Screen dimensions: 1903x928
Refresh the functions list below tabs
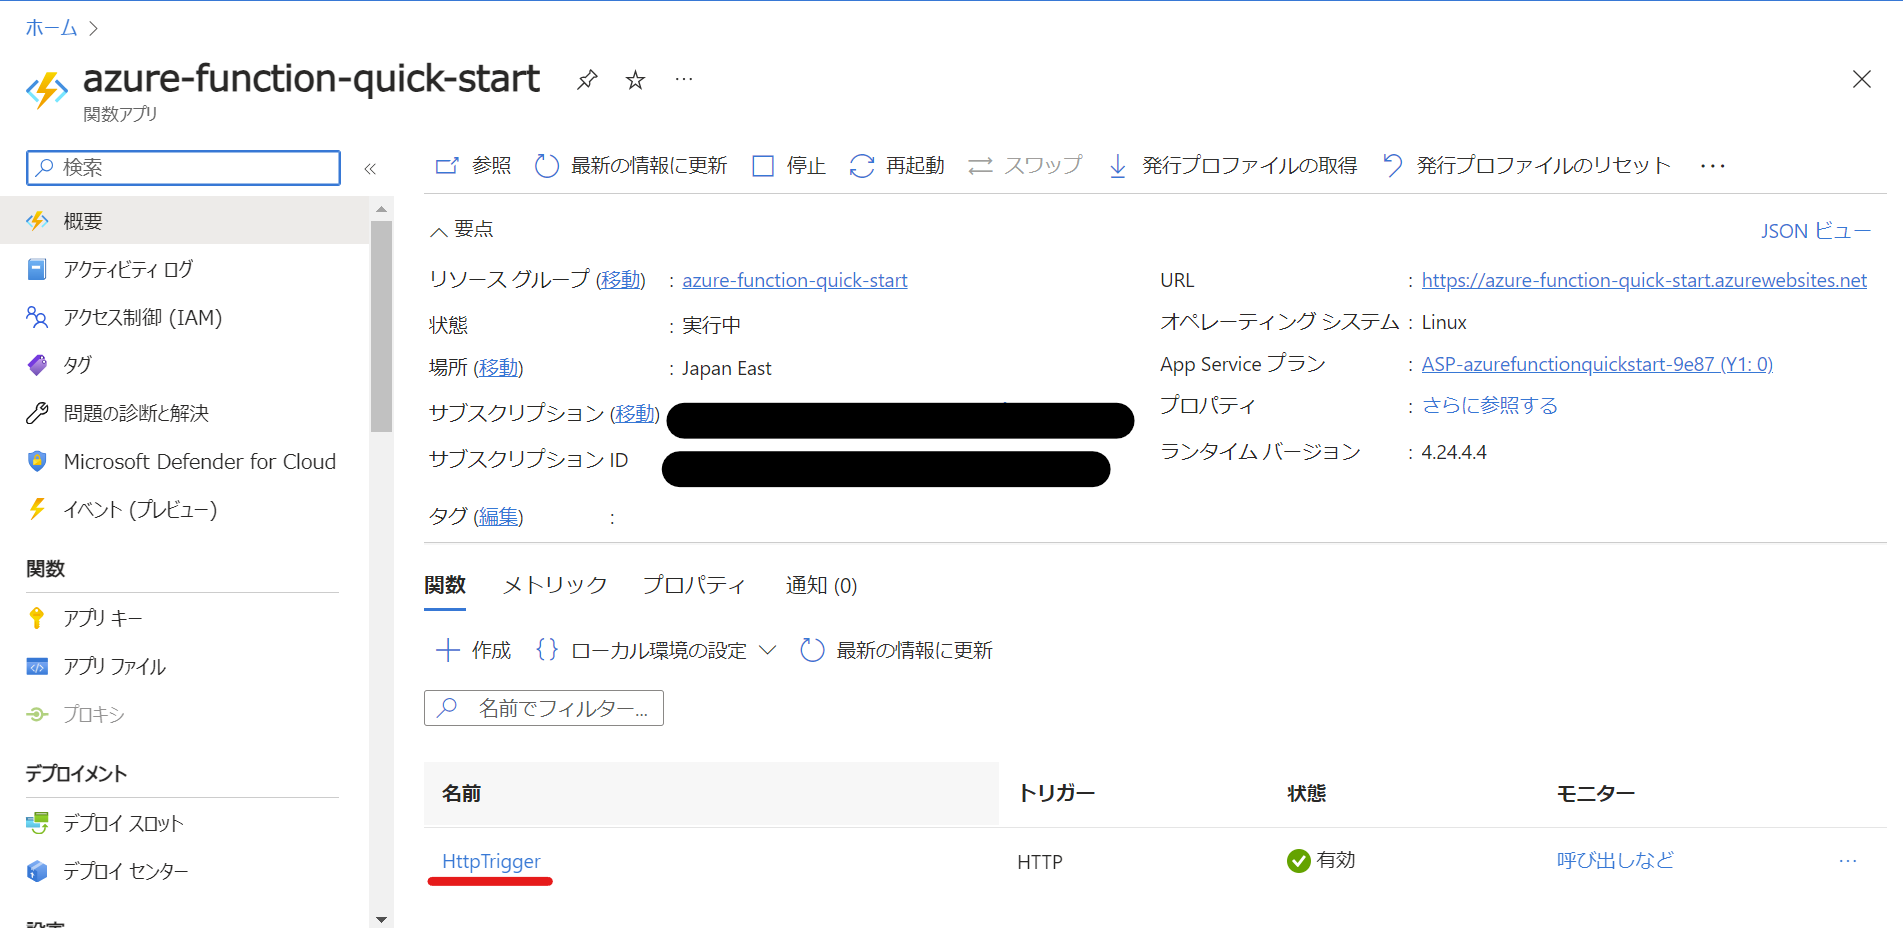pyautogui.click(x=897, y=650)
